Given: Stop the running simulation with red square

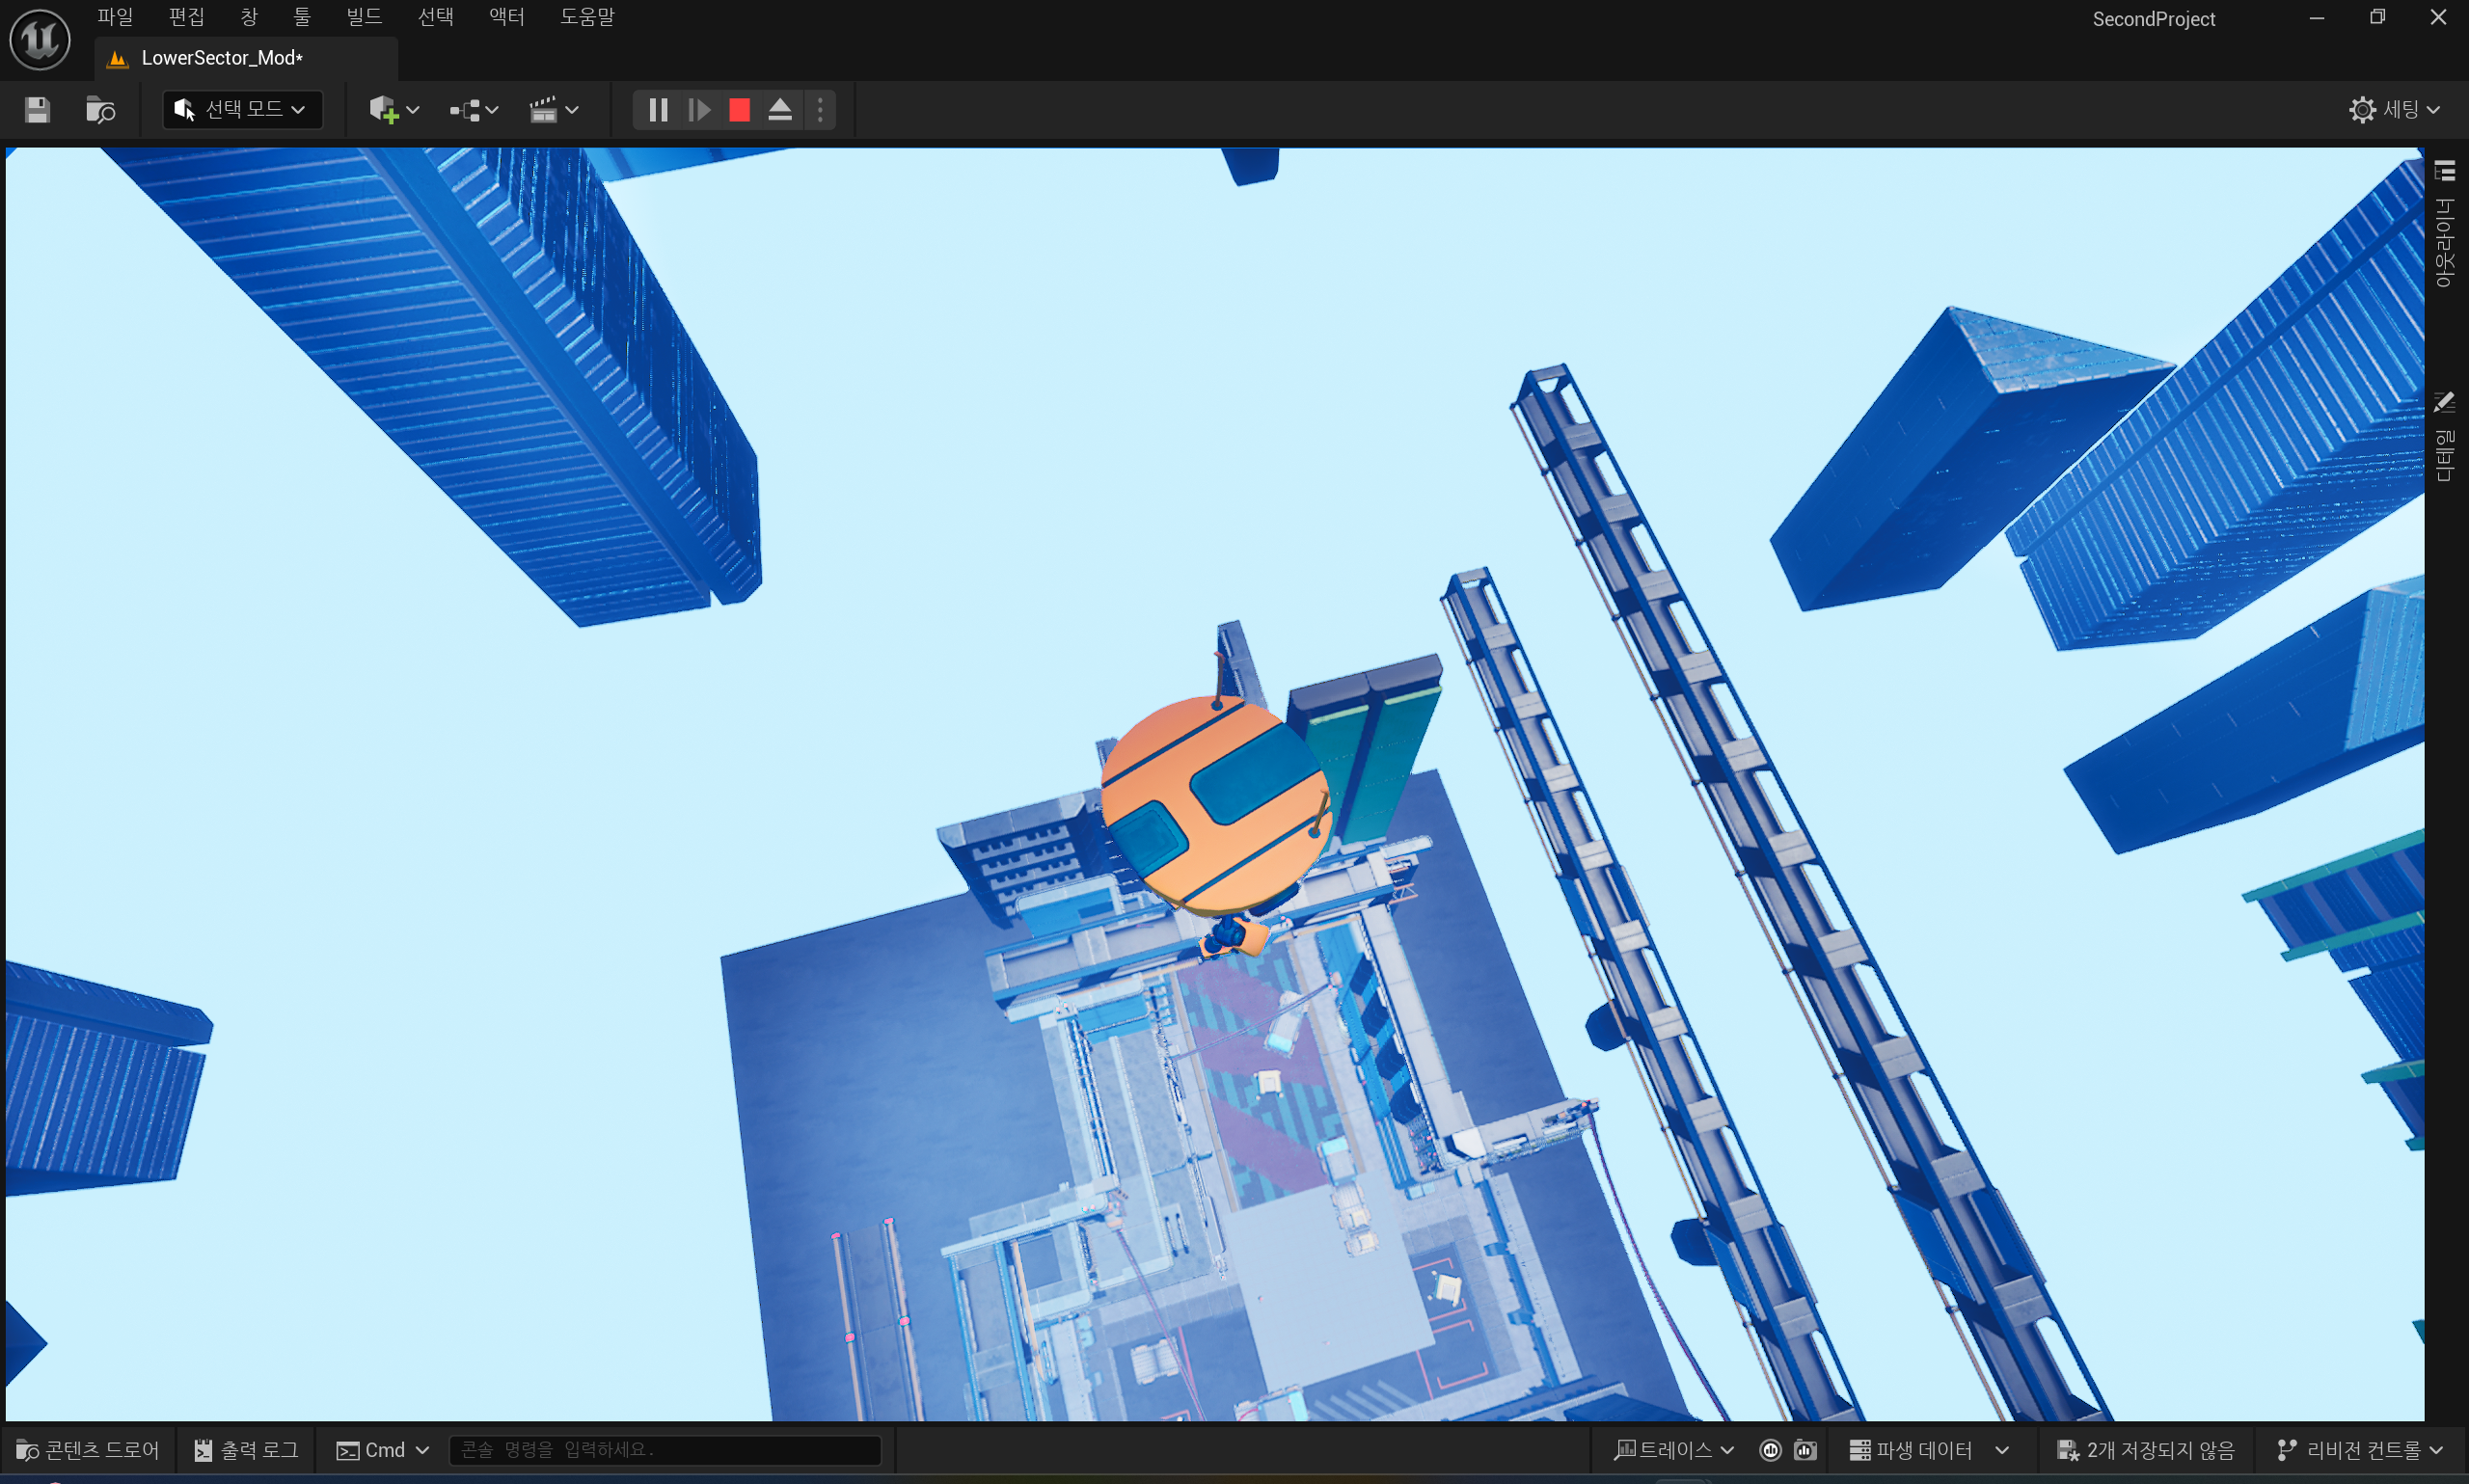Looking at the screenshot, I should coord(739,110).
